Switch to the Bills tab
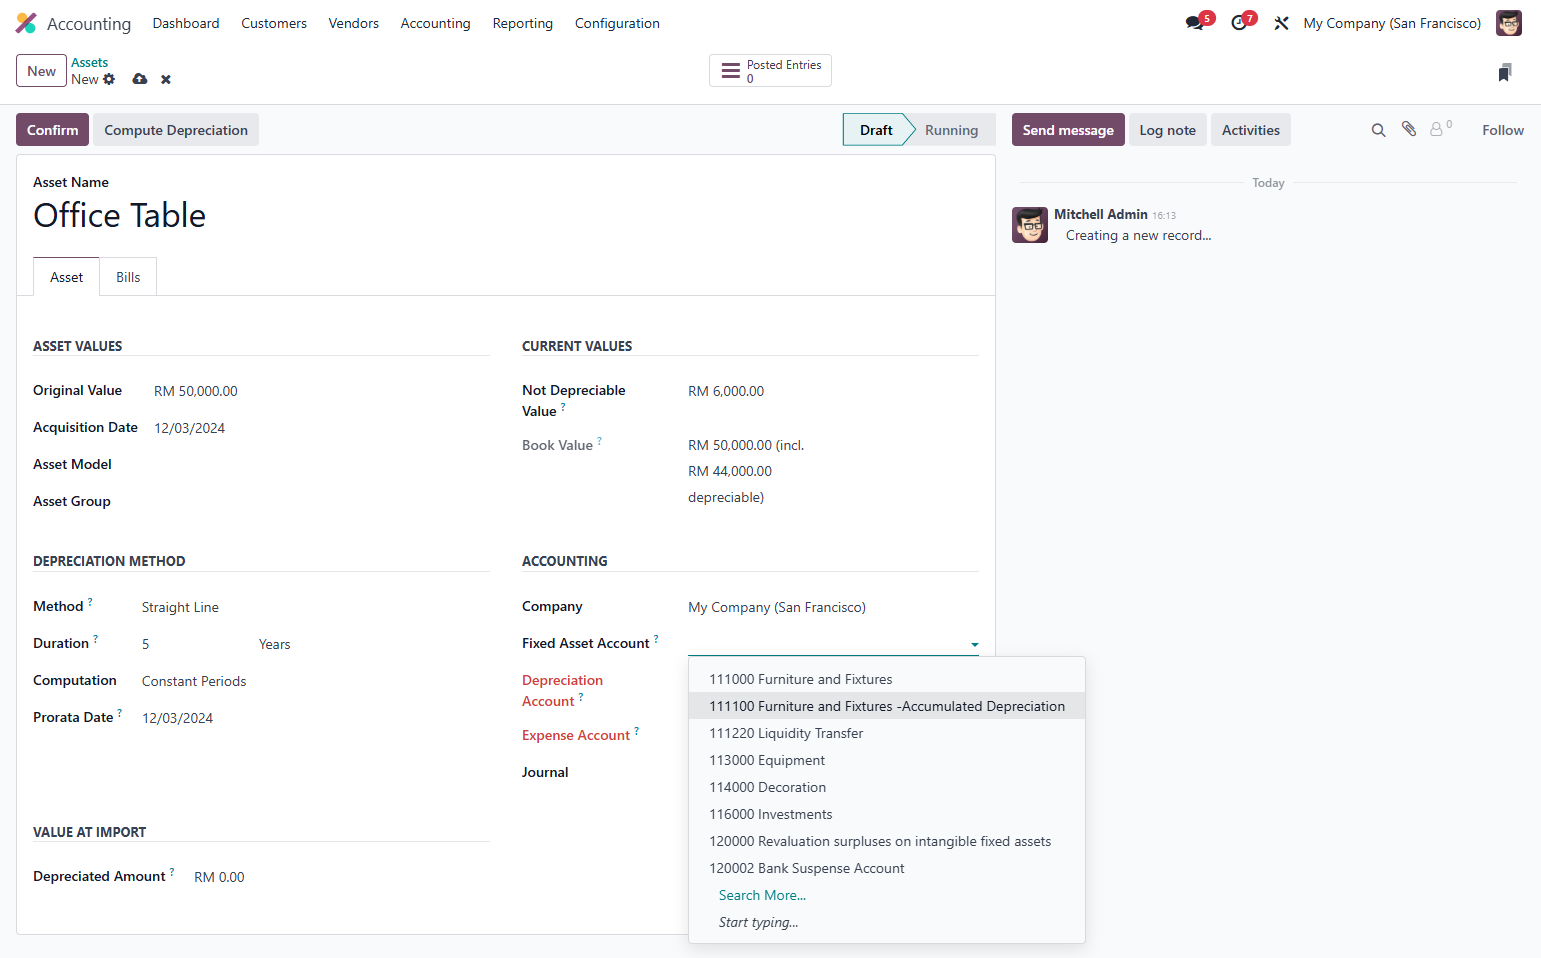 point(128,277)
